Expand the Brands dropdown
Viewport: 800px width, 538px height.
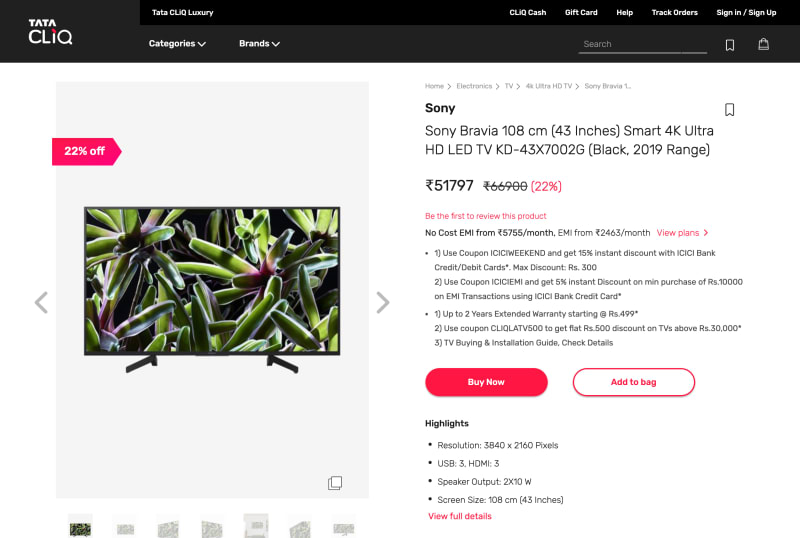click(x=259, y=44)
